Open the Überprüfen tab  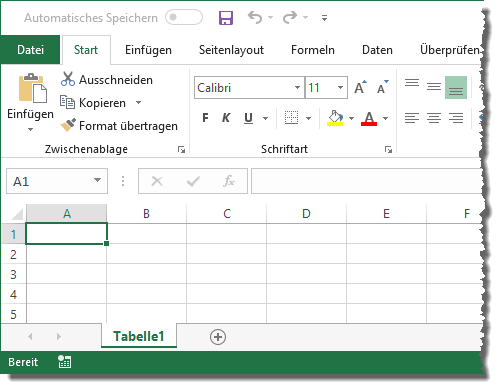point(450,50)
